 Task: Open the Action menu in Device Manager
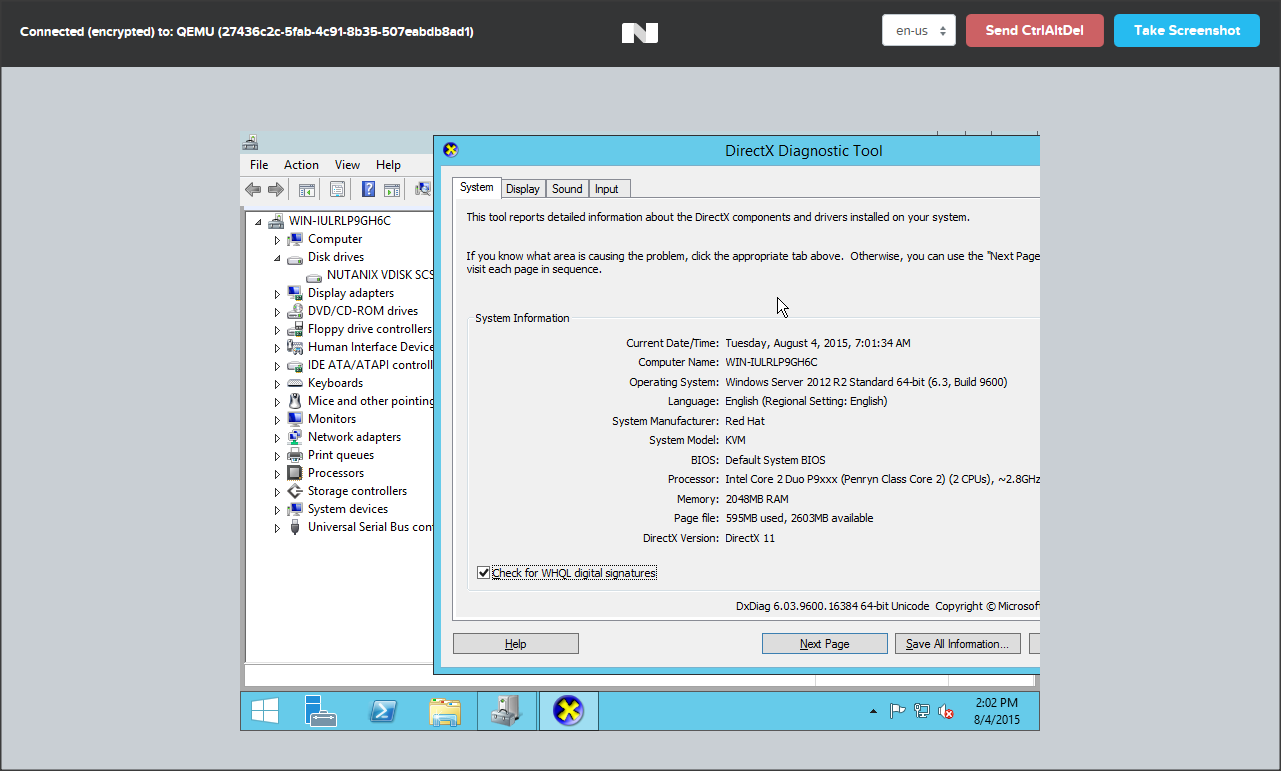pos(301,165)
